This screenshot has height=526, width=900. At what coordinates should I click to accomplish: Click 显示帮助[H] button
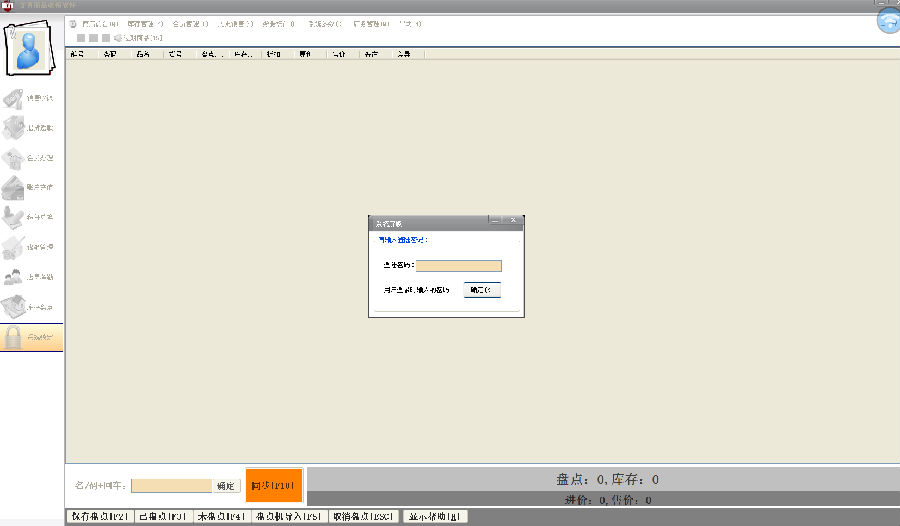click(435, 516)
